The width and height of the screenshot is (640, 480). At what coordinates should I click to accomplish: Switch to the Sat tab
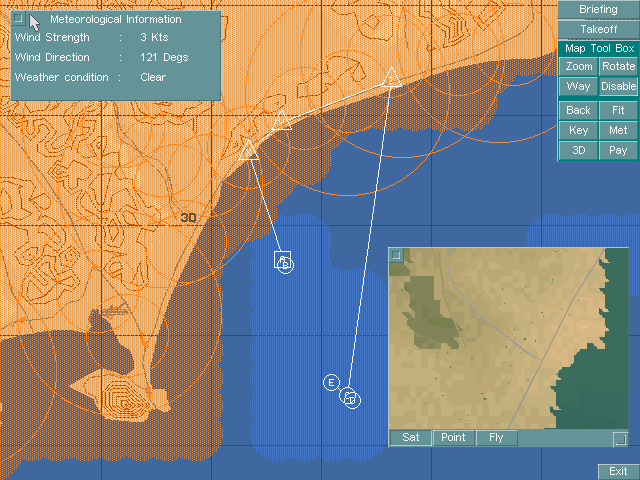click(x=410, y=438)
